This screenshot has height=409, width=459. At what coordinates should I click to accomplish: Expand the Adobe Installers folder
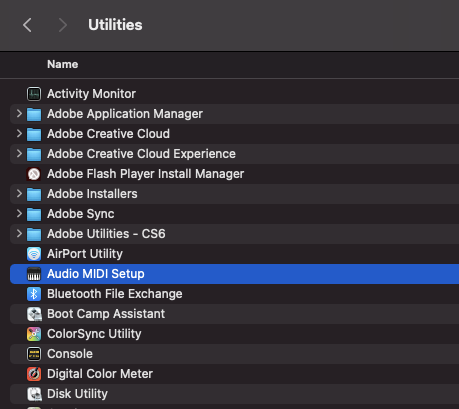pos(19,194)
